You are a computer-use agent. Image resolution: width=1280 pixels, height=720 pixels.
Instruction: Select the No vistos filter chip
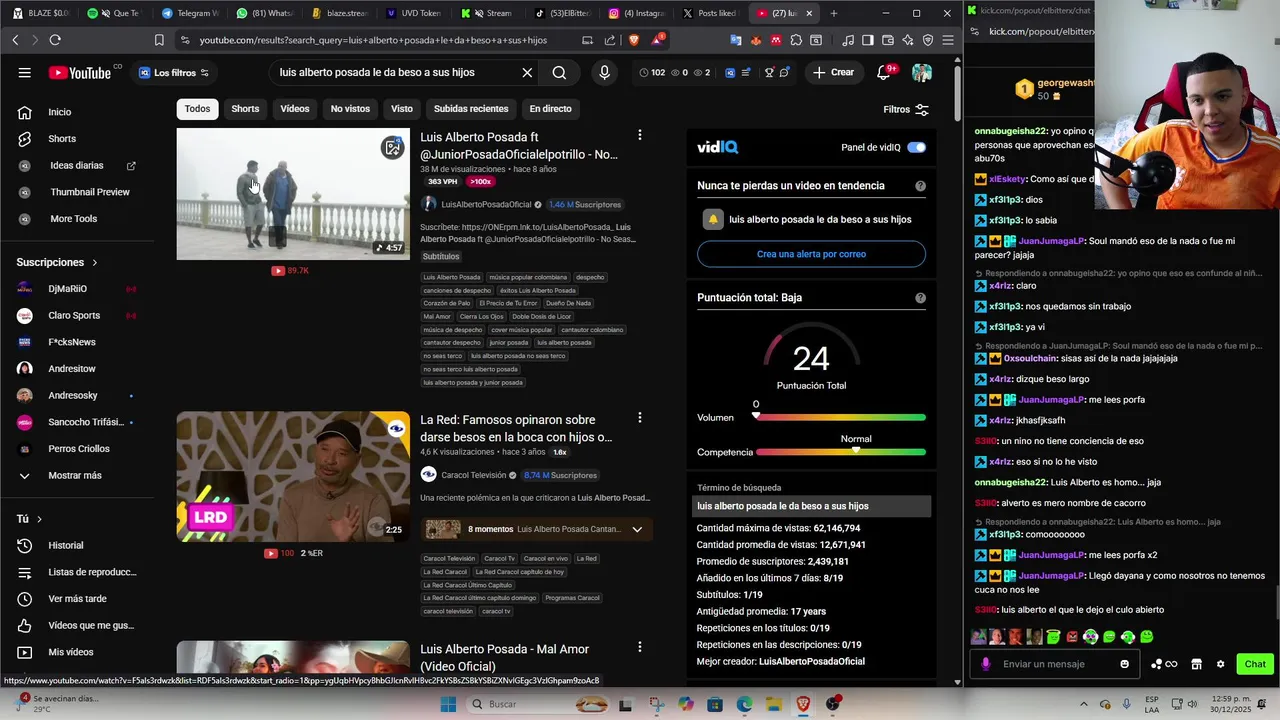tap(350, 109)
